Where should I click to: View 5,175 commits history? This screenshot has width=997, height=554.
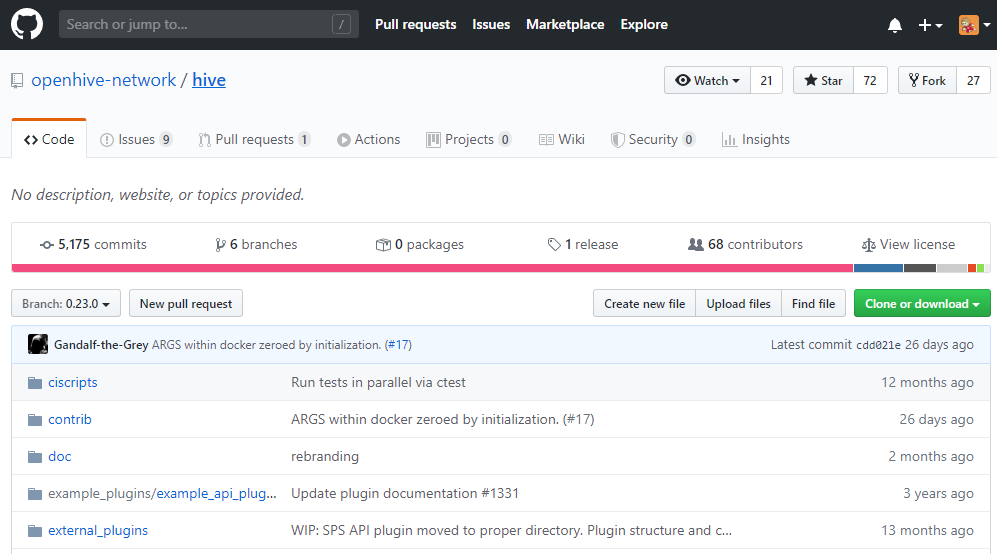click(93, 244)
